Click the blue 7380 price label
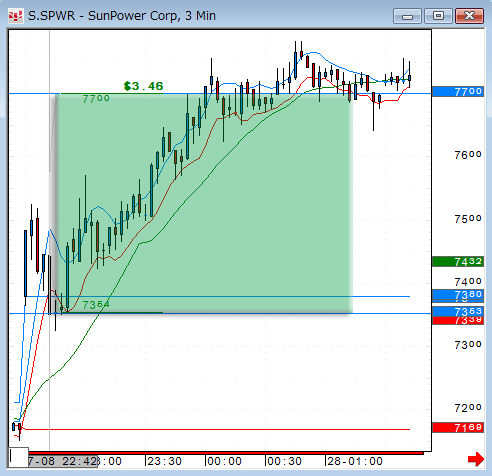 click(458, 295)
